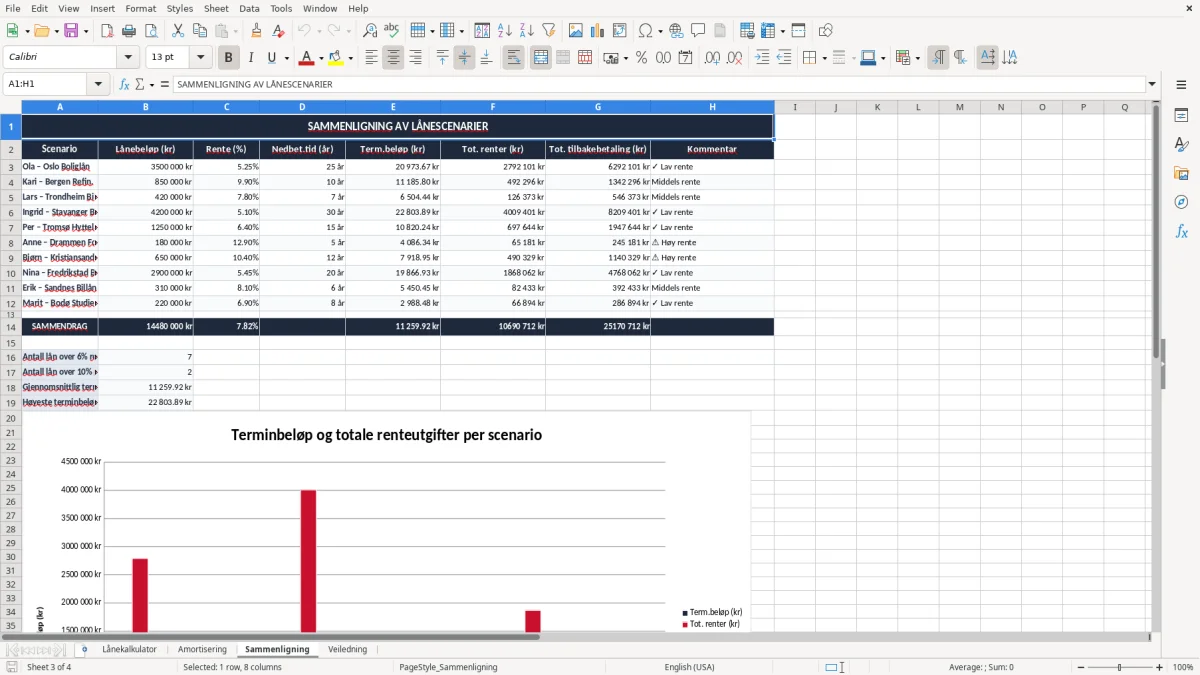Toggle Merge and Center Cells

541,58
